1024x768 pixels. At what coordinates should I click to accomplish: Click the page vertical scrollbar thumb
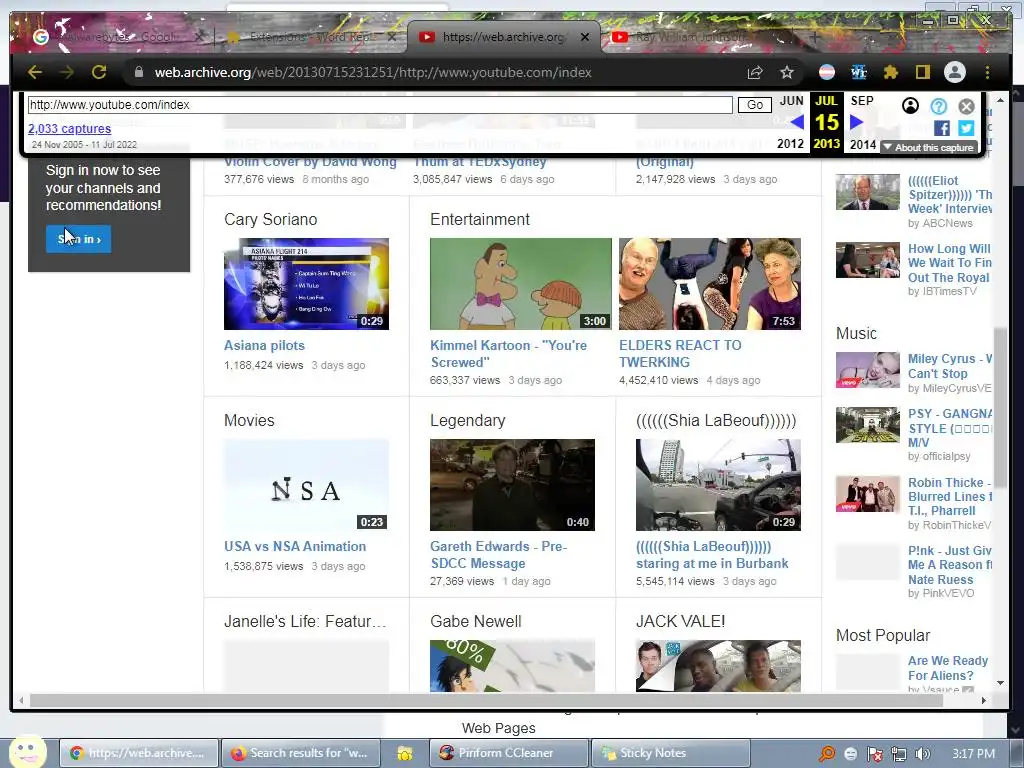click(x=1000, y=408)
